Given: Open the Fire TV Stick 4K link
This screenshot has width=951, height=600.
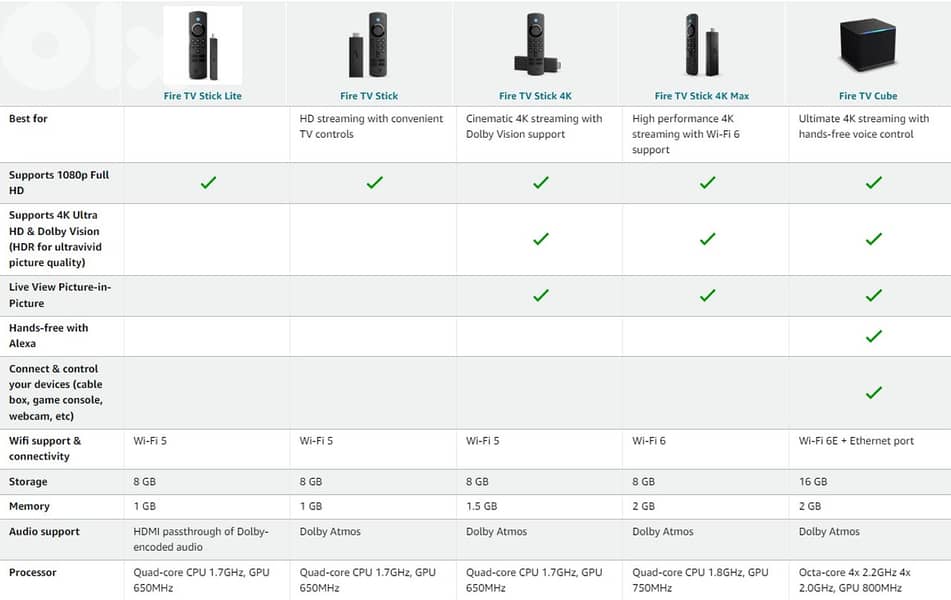Looking at the screenshot, I should pos(535,96).
